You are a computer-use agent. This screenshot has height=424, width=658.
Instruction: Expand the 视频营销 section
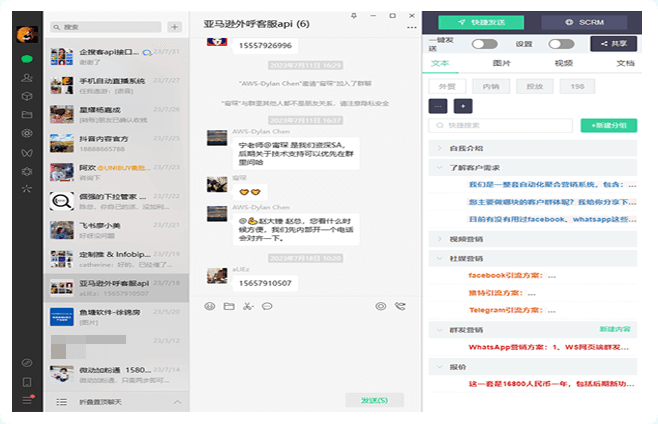point(465,239)
